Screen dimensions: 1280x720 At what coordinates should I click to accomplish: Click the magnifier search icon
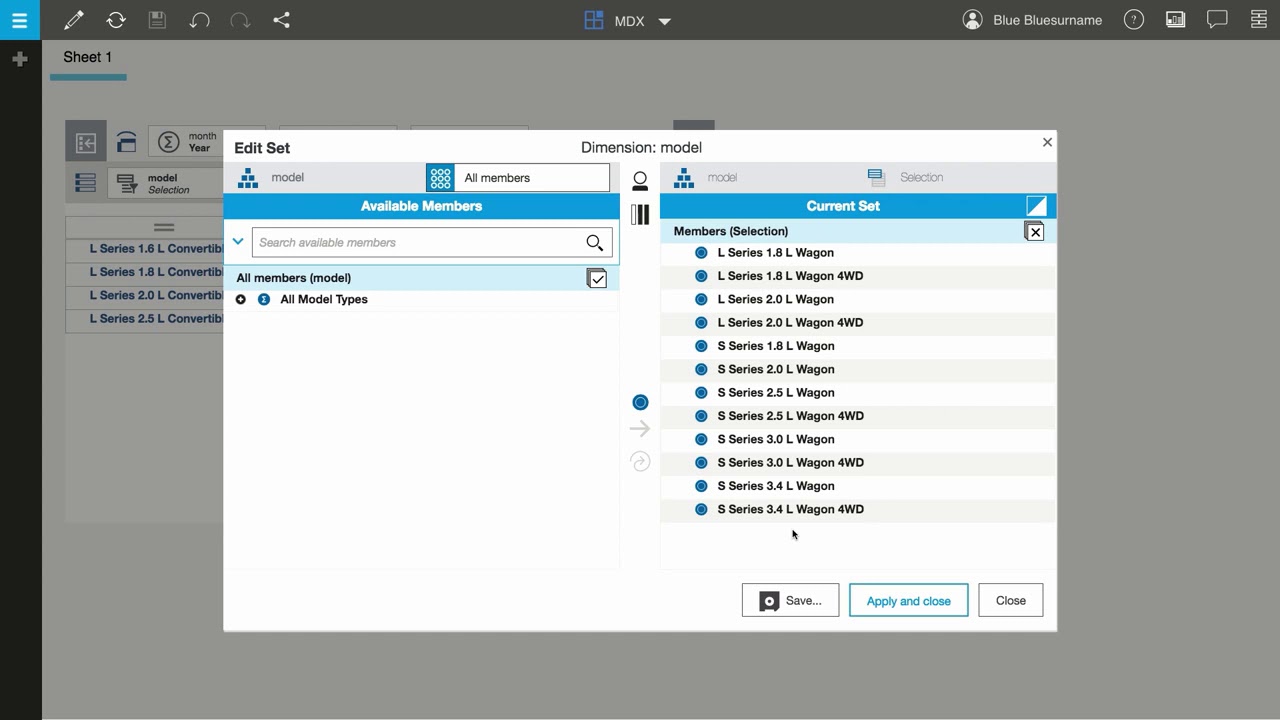click(x=595, y=242)
